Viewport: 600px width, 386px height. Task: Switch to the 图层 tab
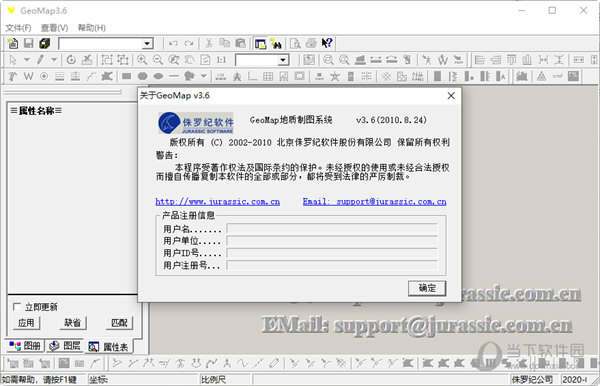65,346
